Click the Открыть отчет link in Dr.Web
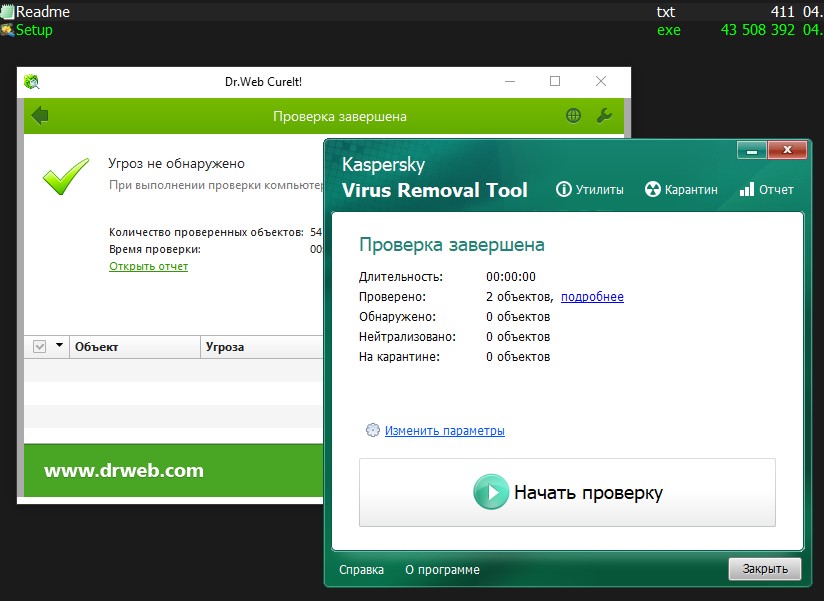 pos(149,266)
